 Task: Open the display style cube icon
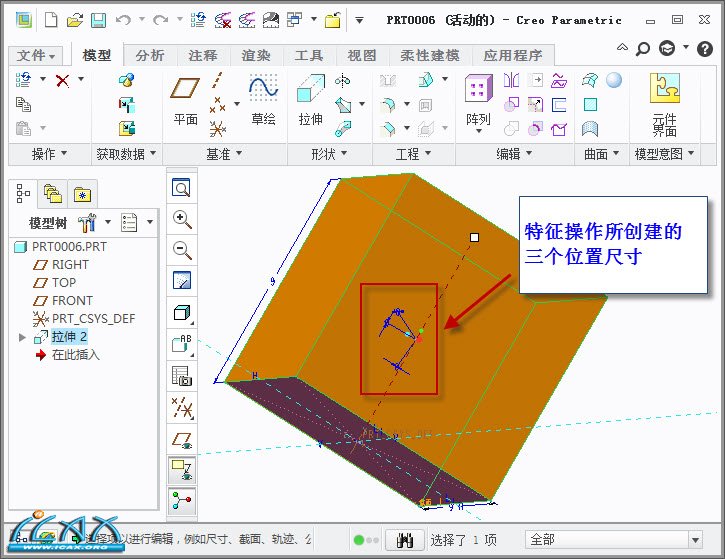pos(181,313)
